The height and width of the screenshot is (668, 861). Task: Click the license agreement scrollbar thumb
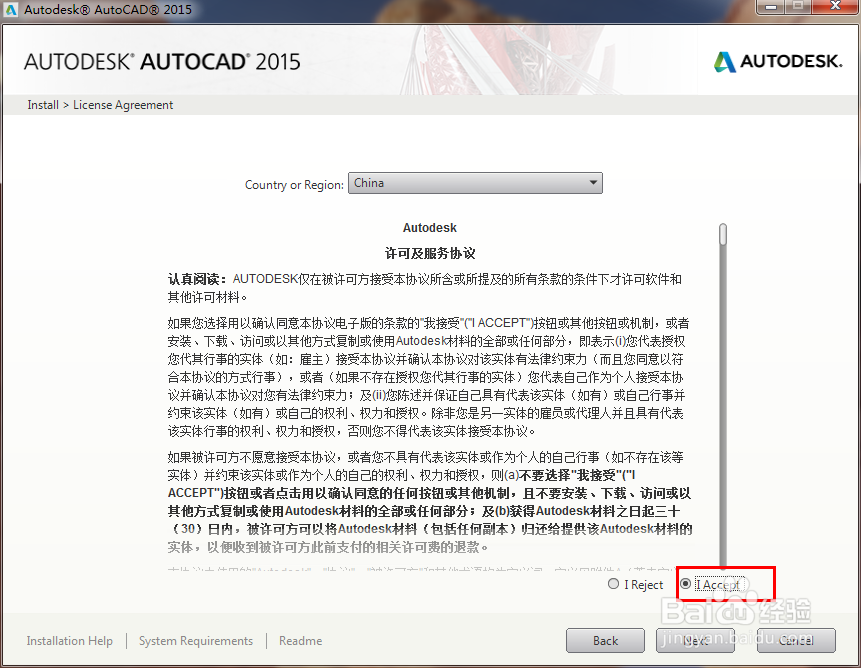click(723, 234)
